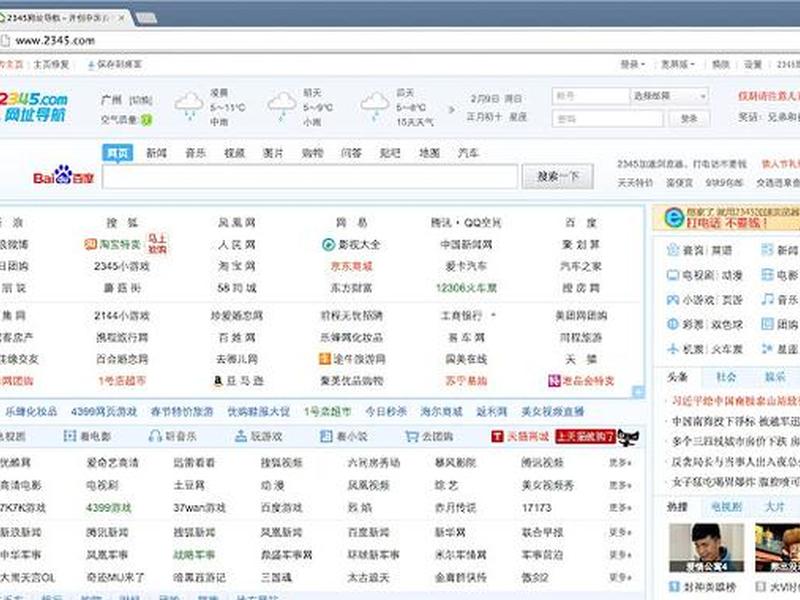Image resolution: width=800 pixels, height=600 pixels.
Task: Click the 明天 rain cloud weather icon
Action: click(x=282, y=105)
